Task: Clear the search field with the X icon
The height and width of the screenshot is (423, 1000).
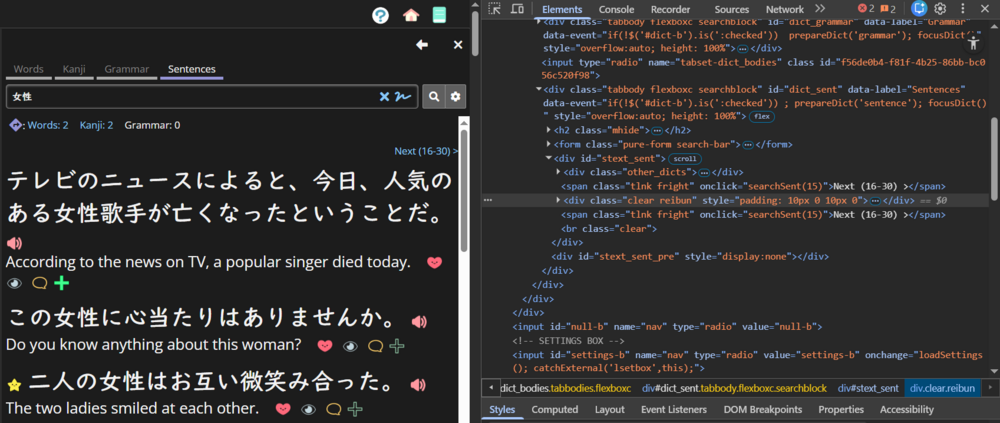Action: pyautogui.click(x=384, y=96)
